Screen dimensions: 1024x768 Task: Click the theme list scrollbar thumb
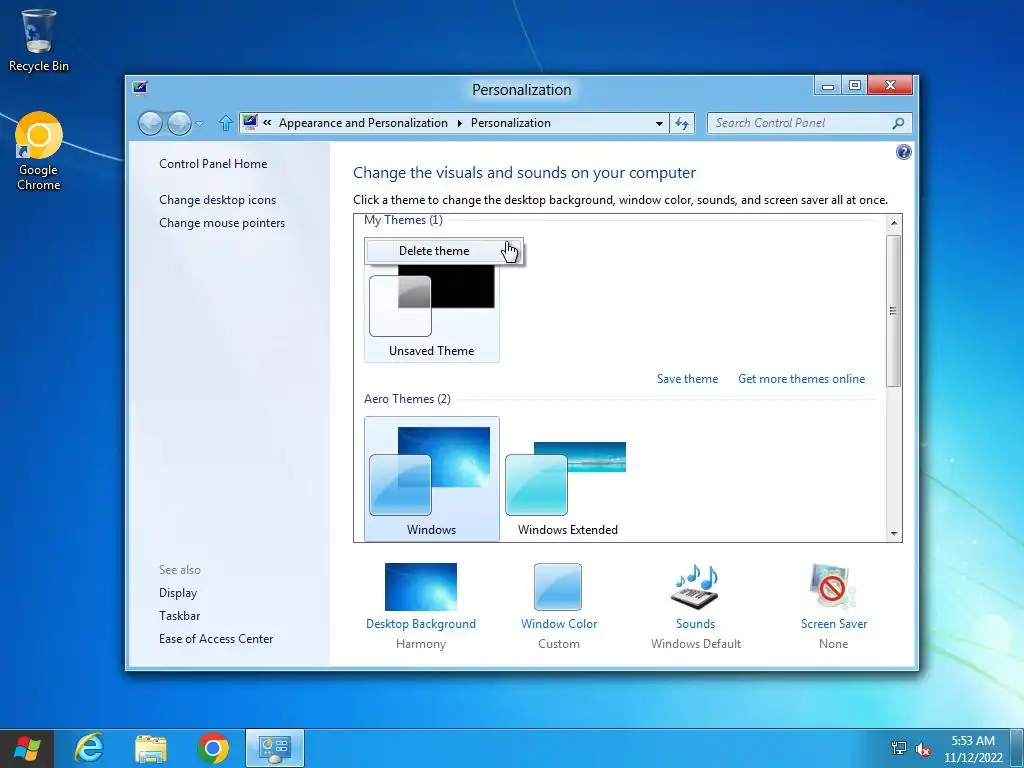coord(894,311)
